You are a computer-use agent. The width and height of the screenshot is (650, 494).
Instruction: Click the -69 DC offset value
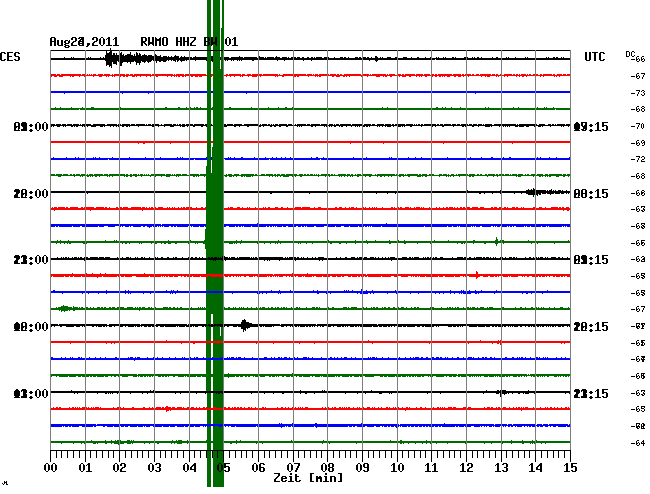(x=638, y=143)
